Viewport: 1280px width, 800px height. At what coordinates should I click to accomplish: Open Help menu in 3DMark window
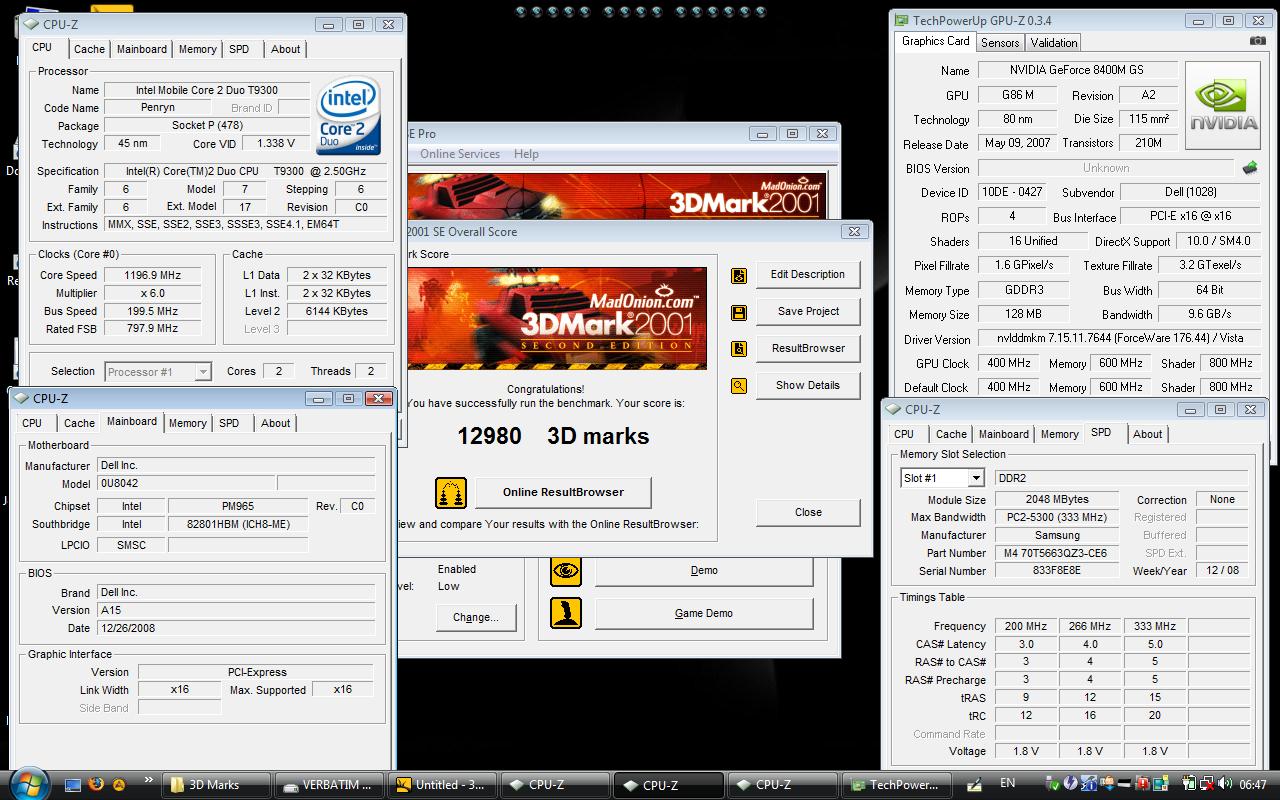pyautogui.click(x=526, y=154)
